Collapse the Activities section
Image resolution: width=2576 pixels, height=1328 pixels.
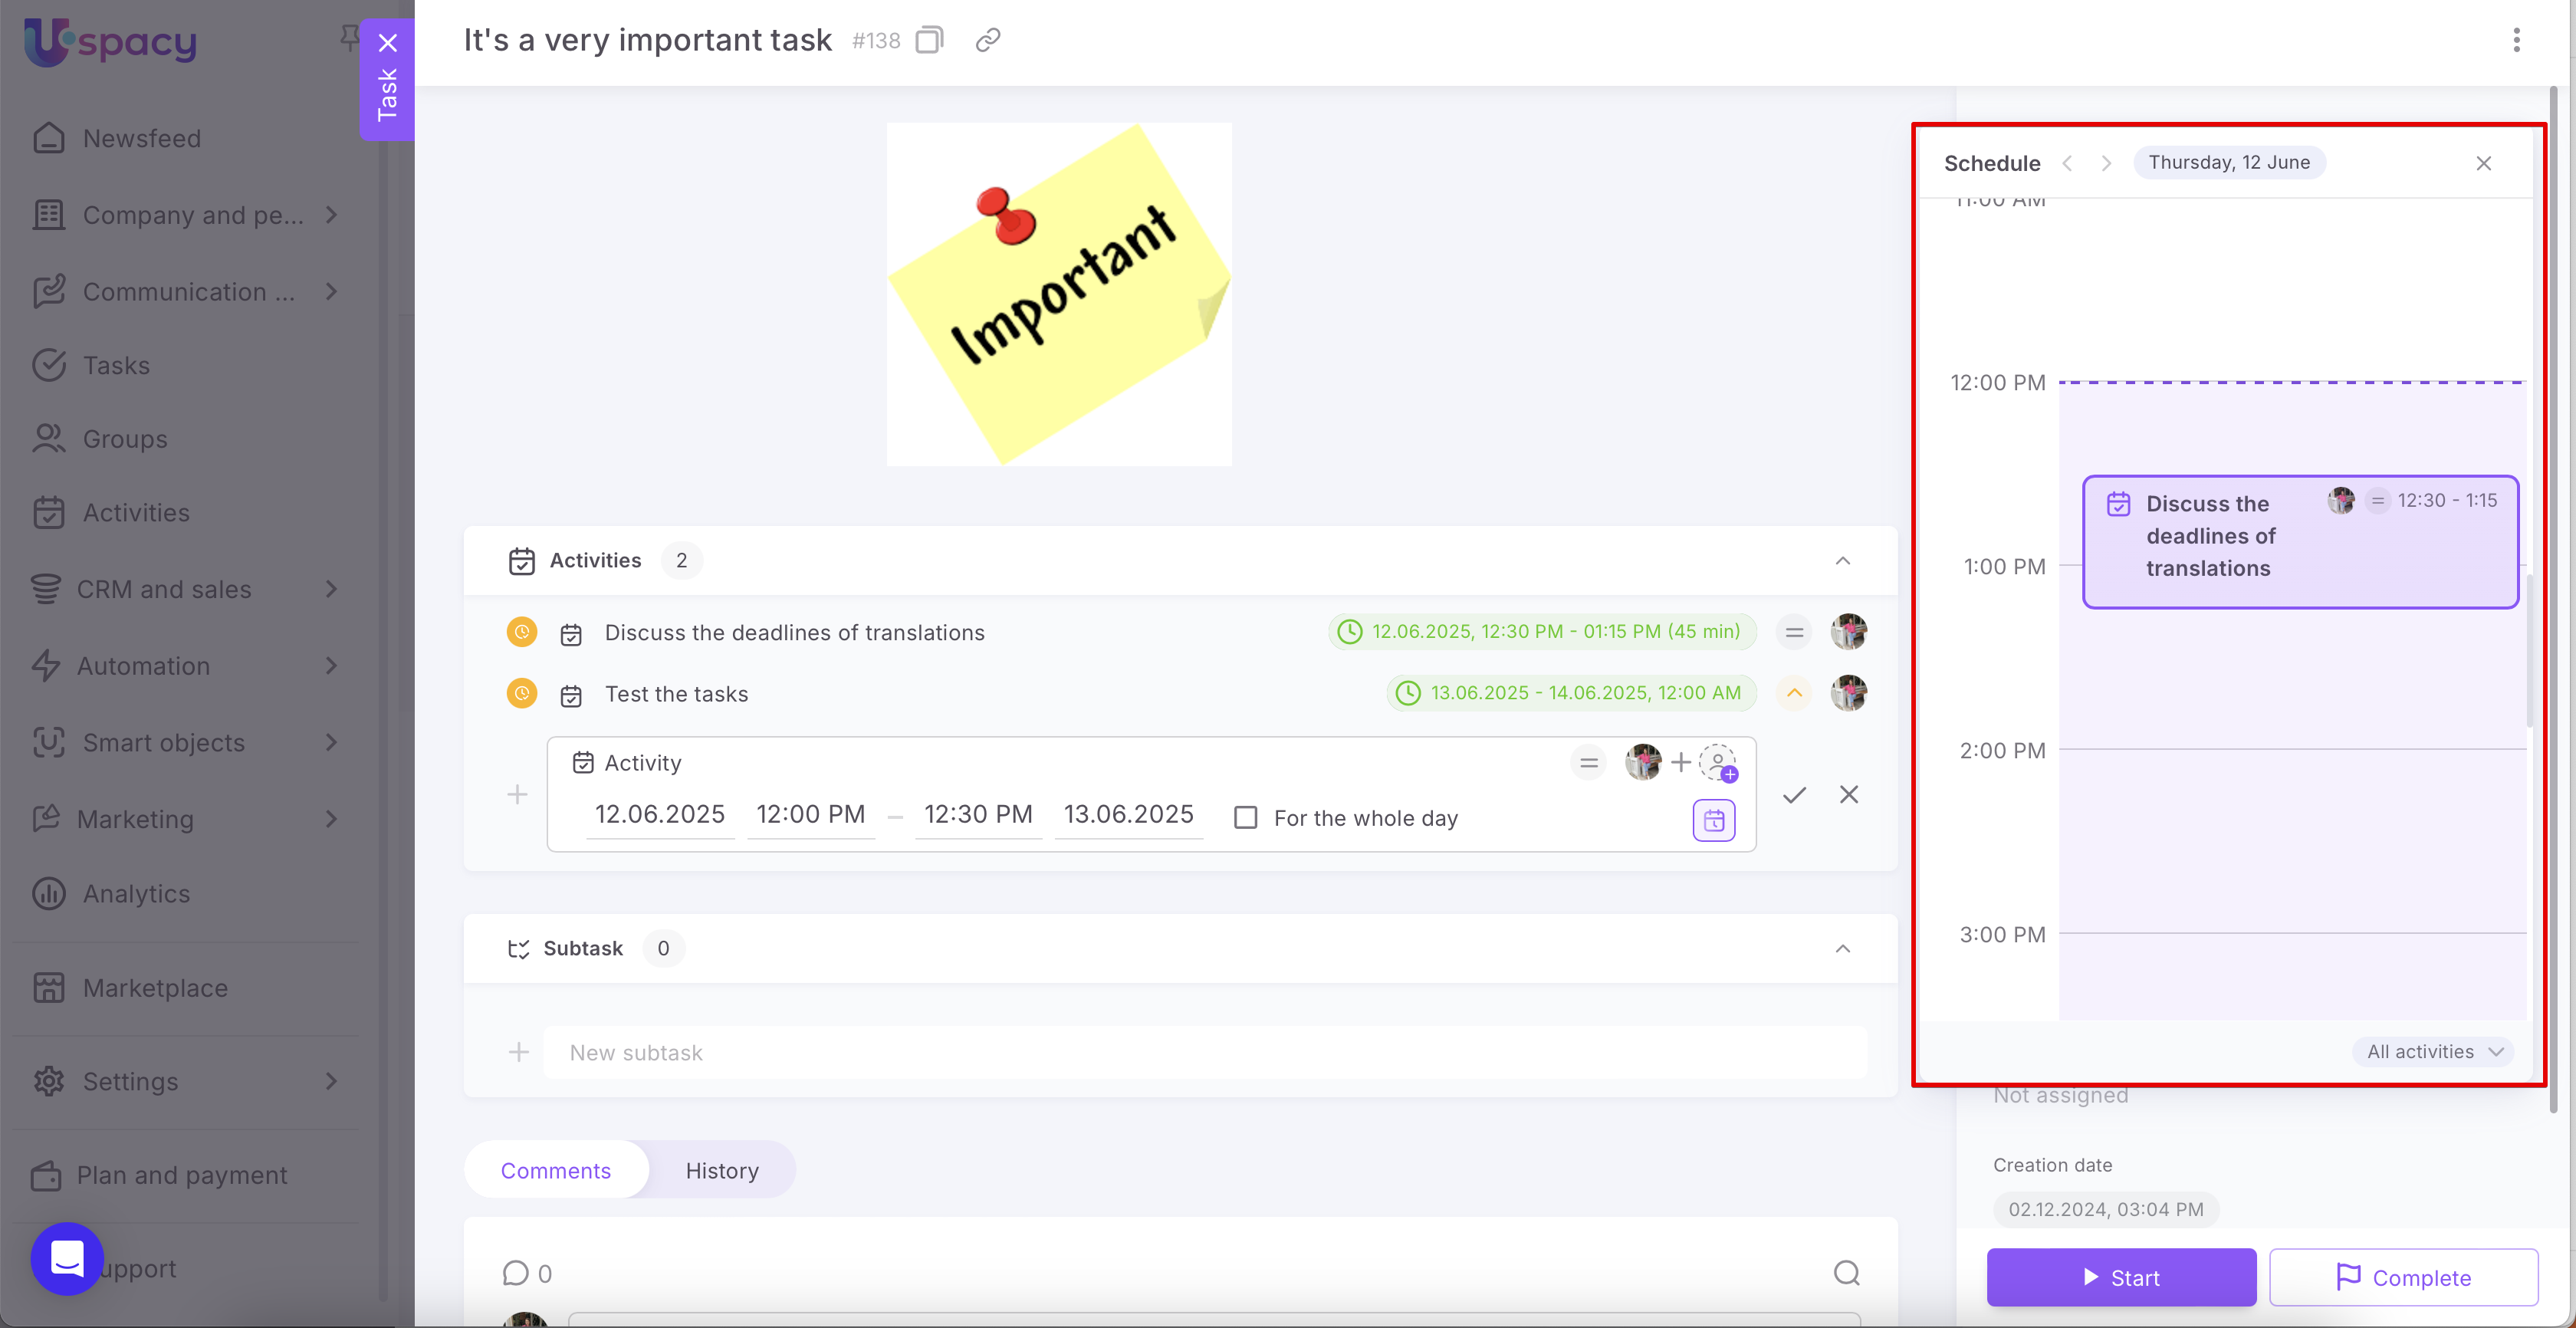tap(1842, 560)
